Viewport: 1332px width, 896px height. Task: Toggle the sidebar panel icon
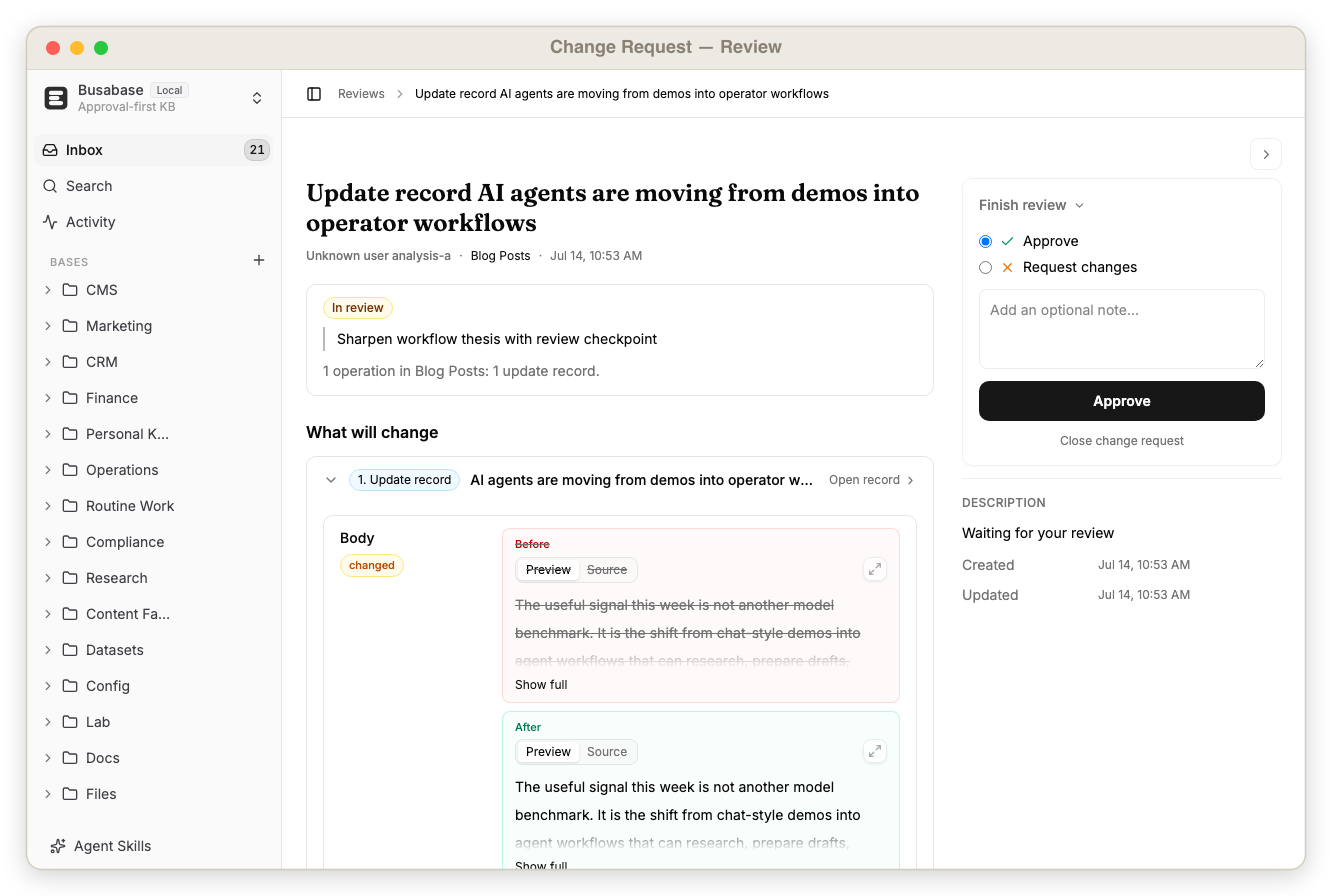pos(314,94)
